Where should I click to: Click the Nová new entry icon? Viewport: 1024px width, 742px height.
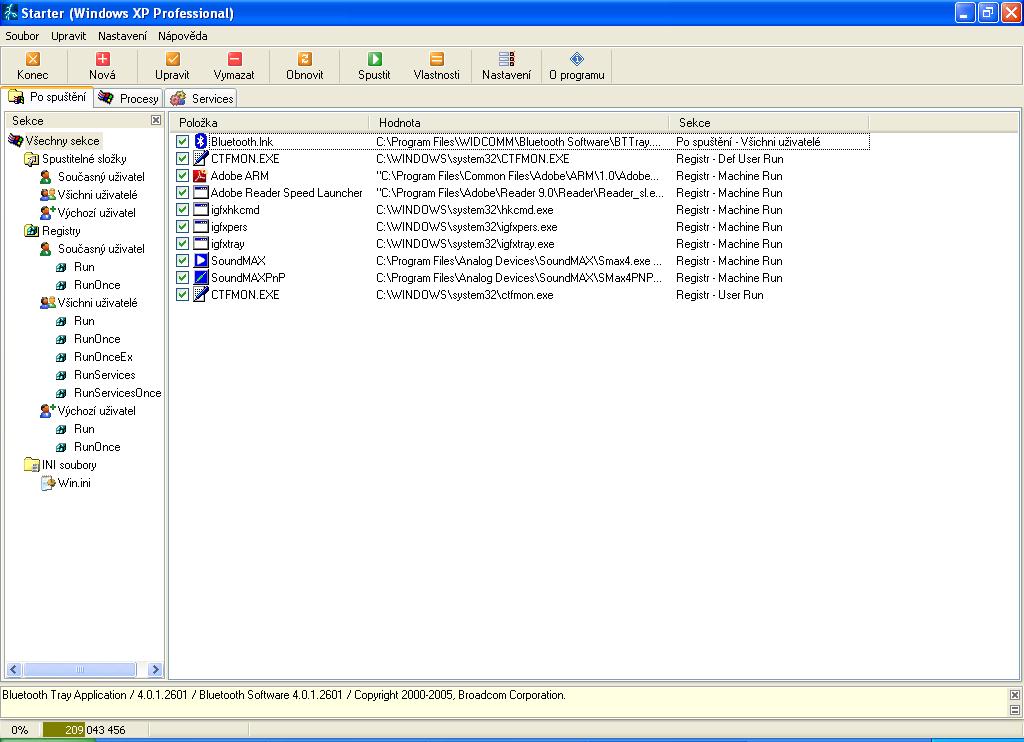click(103, 59)
